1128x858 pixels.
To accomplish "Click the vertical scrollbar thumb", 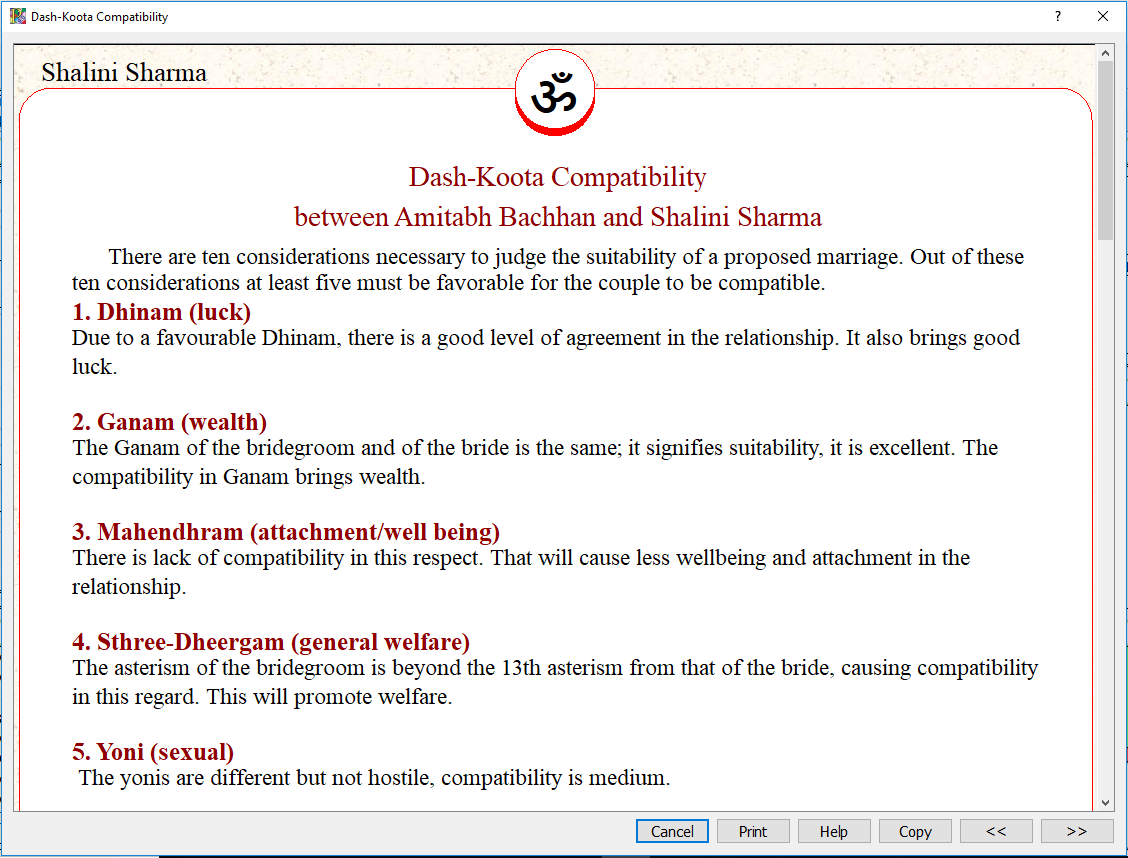I will tap(1106, 151).
